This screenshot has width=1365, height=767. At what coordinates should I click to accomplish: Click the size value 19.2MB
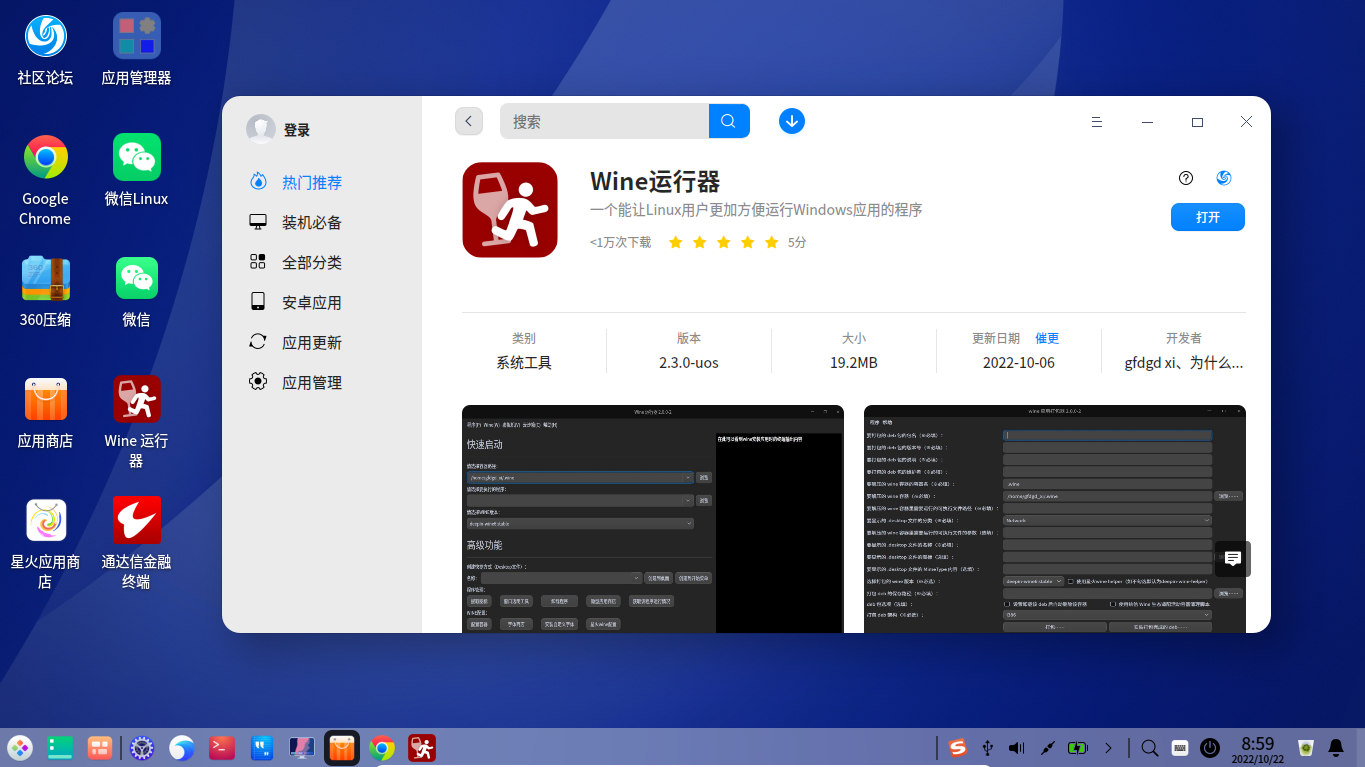854,362
